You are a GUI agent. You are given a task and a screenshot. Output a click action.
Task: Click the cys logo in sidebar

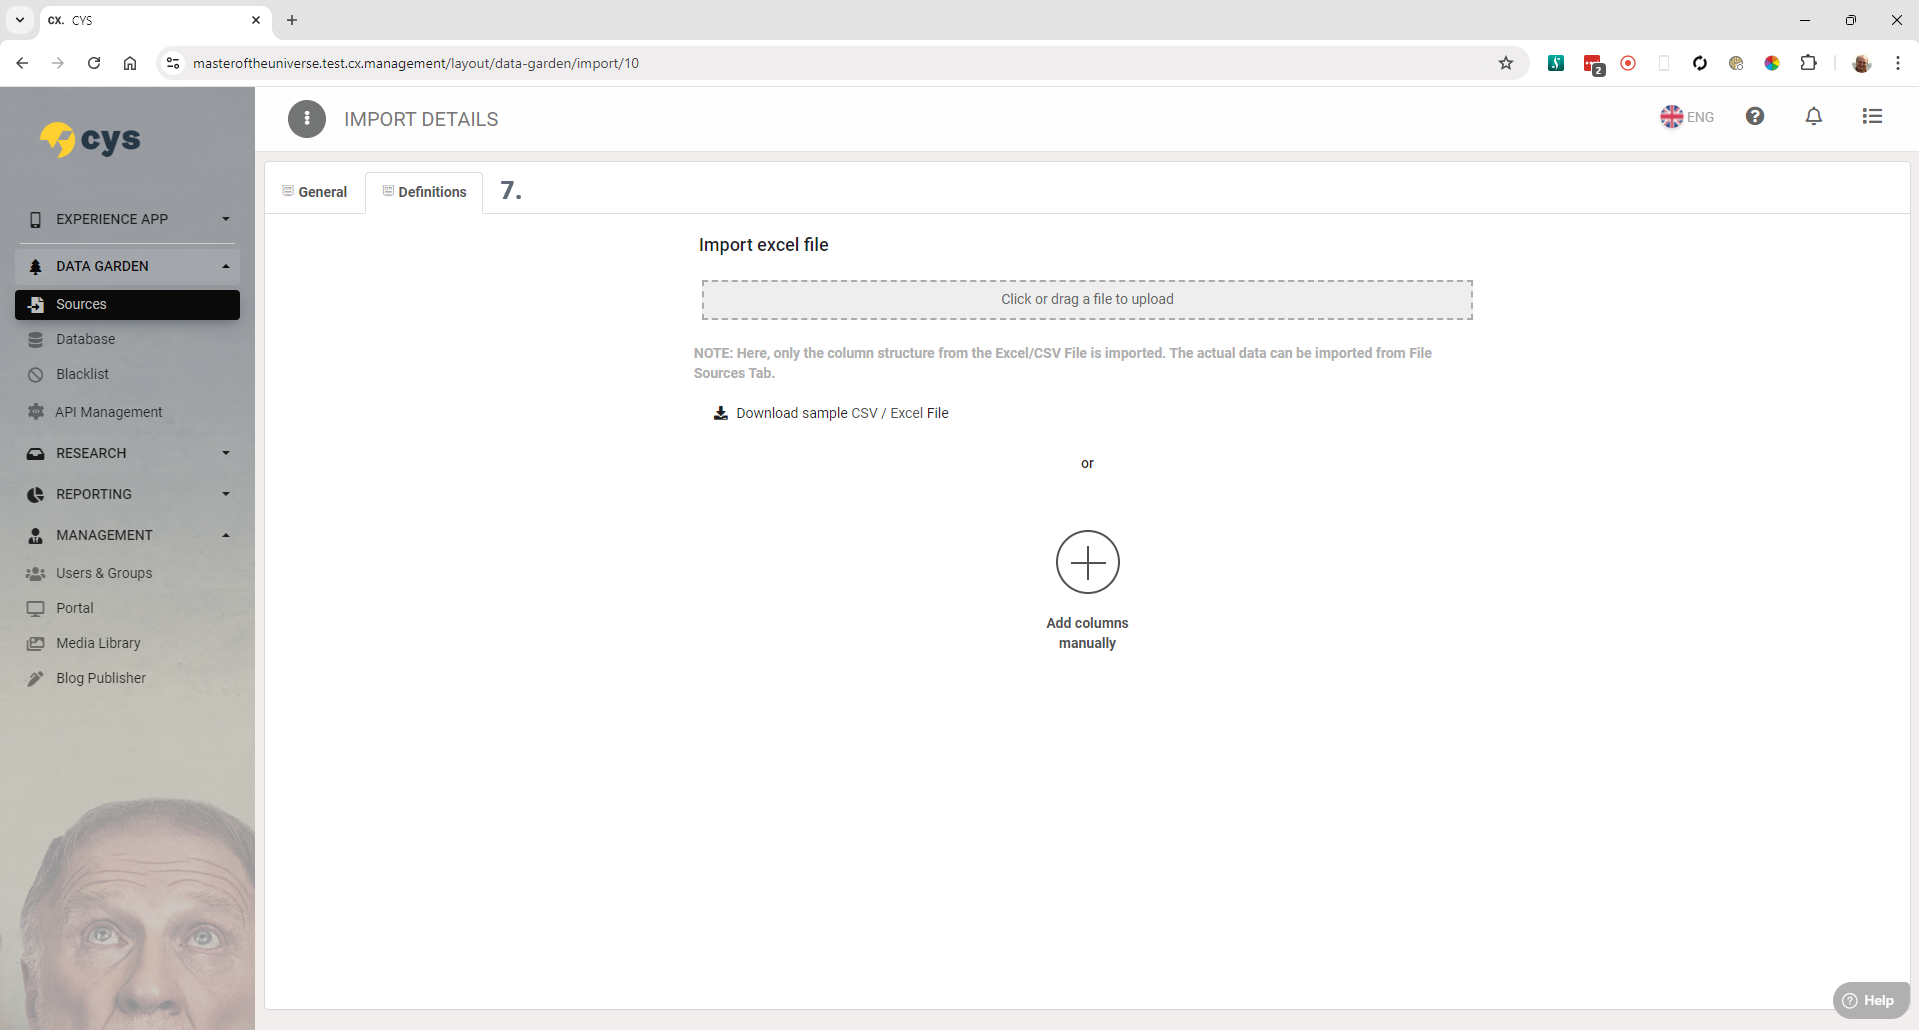coord(90,140)
